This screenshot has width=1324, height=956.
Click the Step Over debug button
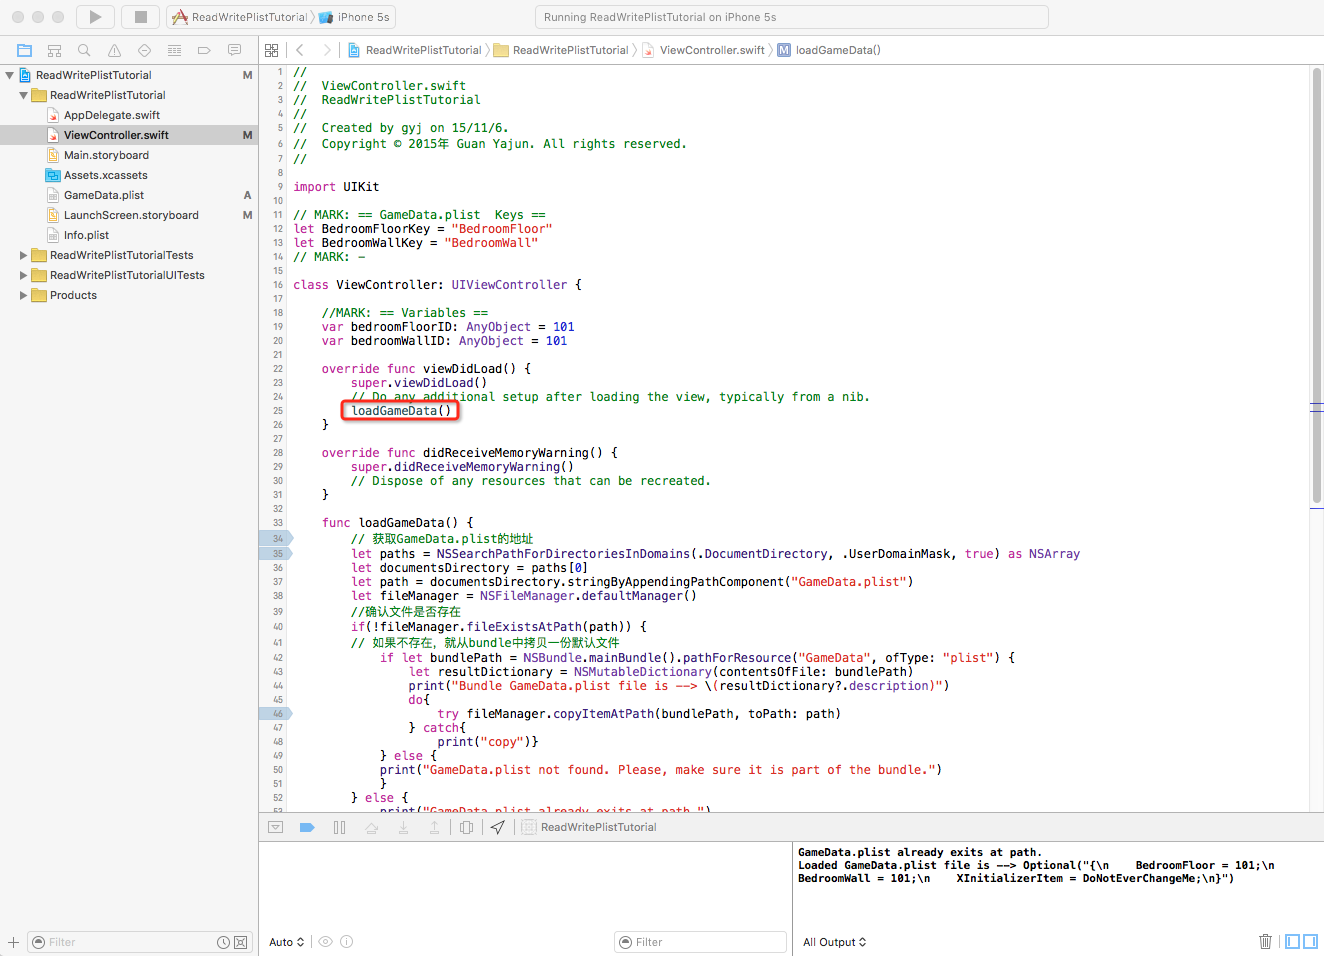tap(371, 827)
